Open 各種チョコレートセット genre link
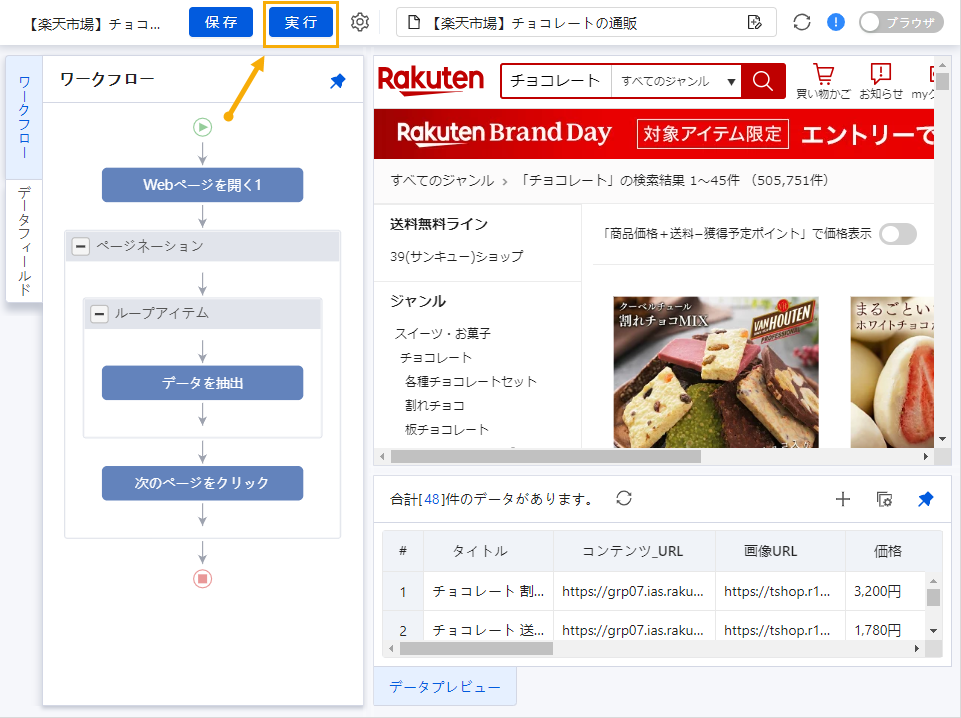The height and width of the screenshot is (718, 961). point(470,381)
